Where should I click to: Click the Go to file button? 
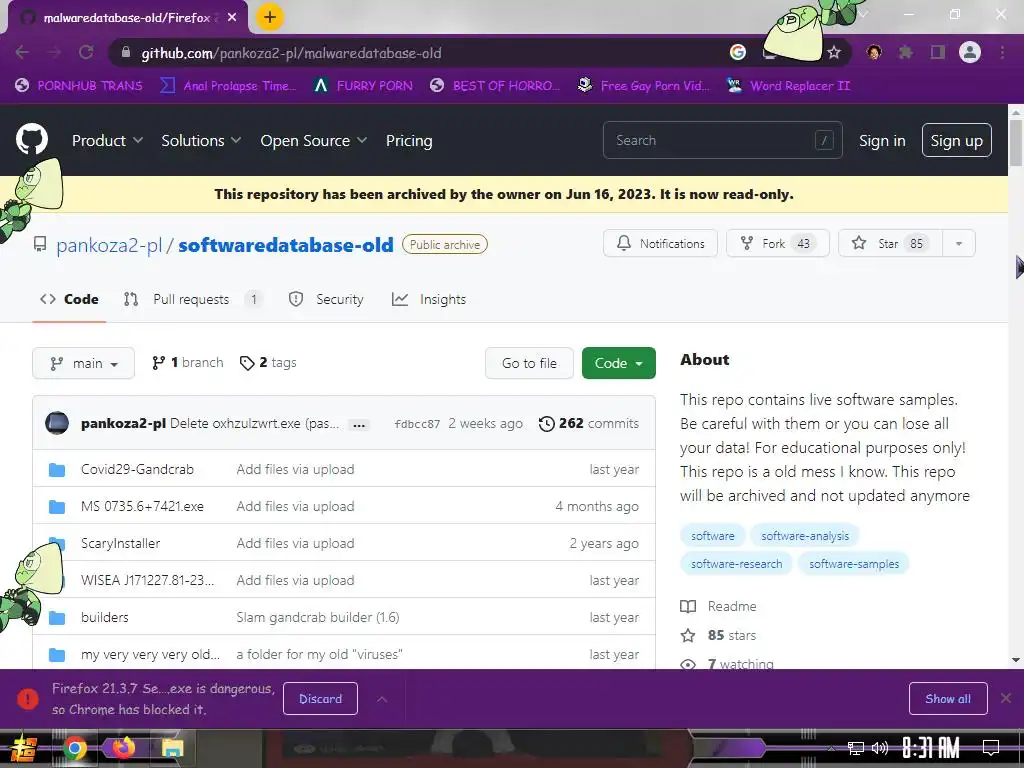point(529,363)
